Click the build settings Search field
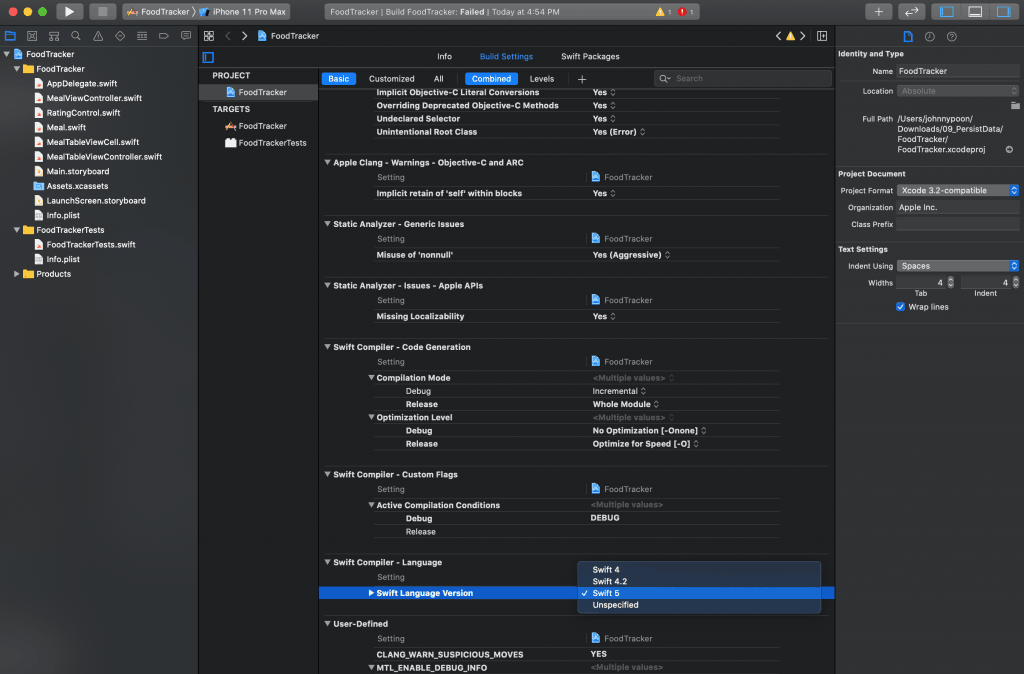Screen dimensions: 1024x674 coord(743,79)
